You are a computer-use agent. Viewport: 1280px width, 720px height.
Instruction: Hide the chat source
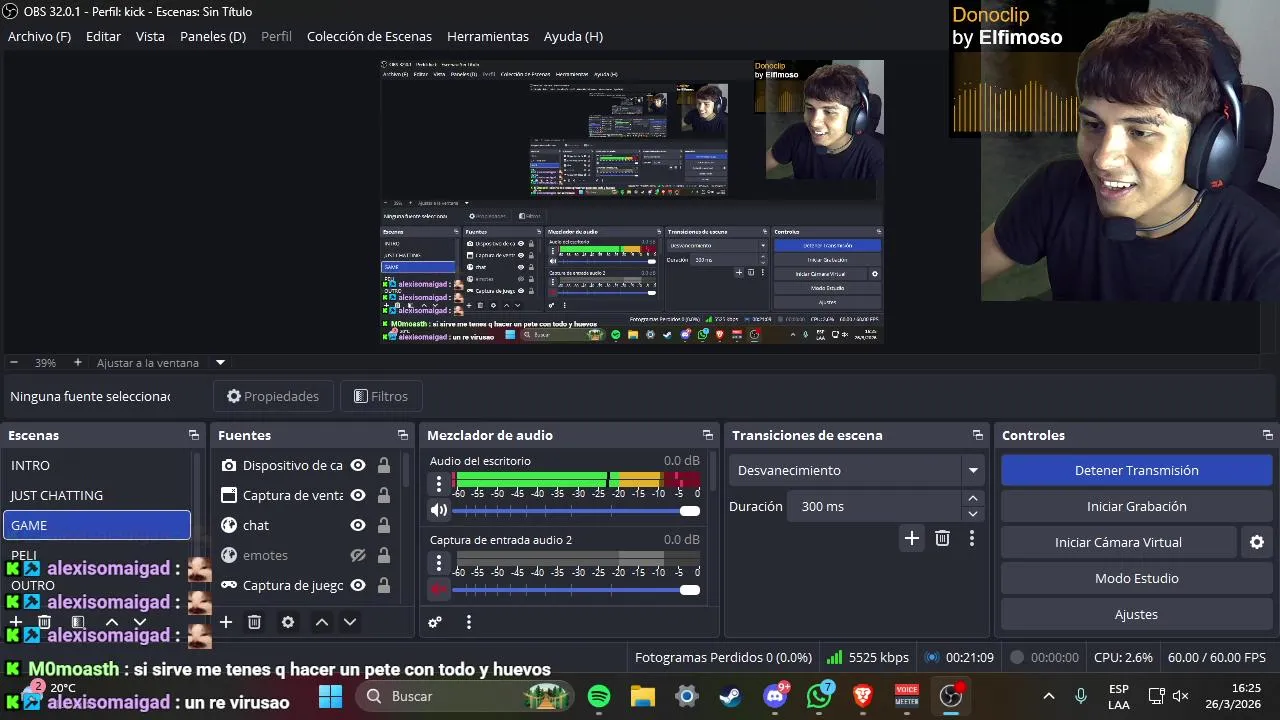tap(357, 525)
